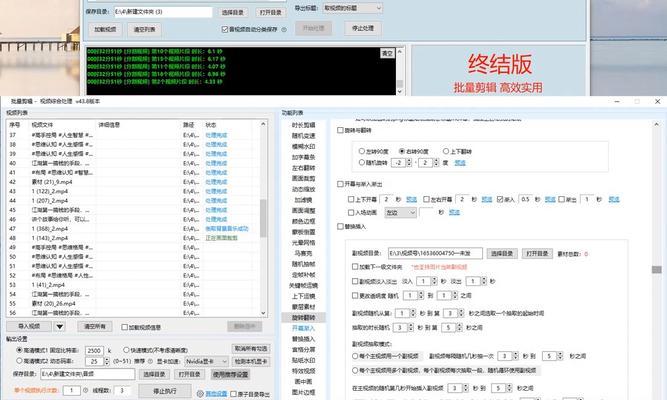The image size is (667, 400).
Task: Select the 左转90度 rotation option
Action: [362, 150]
